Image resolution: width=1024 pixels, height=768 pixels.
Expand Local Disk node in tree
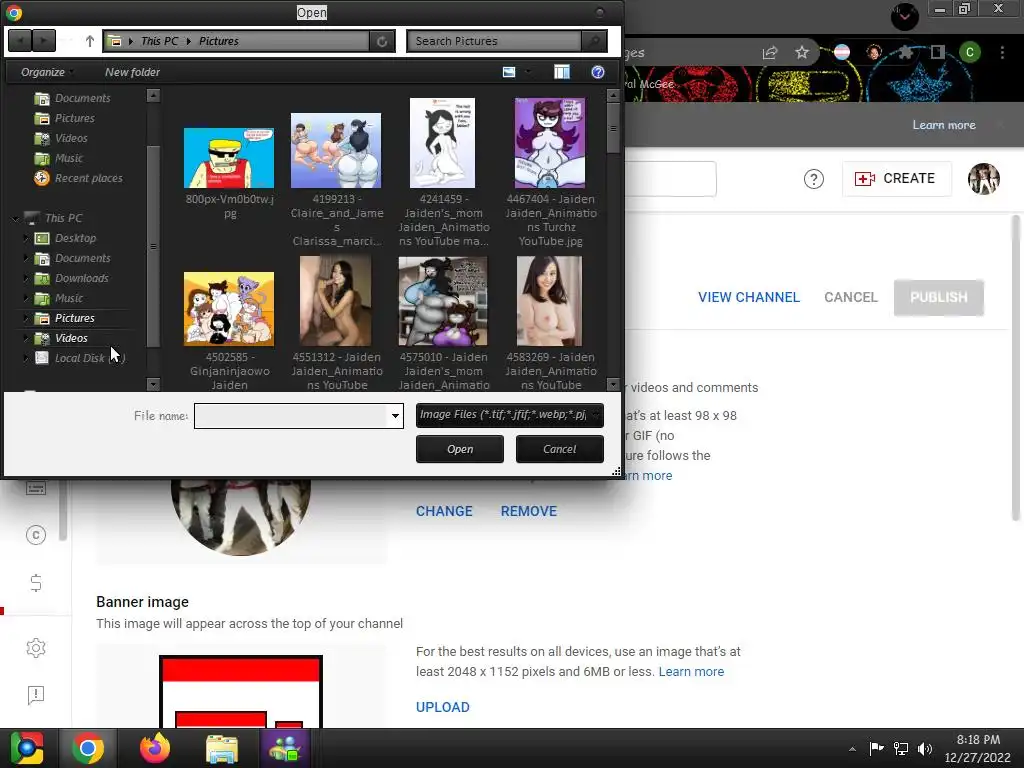coord(25,358)
